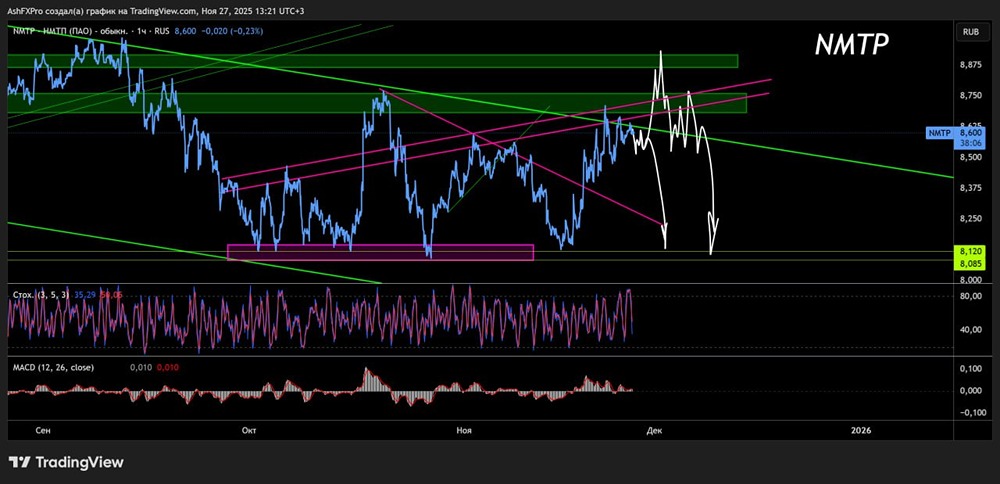Screen dimensions: 1000x484
Task: Click the 8,120 price level label
Action: coord(971,251)
